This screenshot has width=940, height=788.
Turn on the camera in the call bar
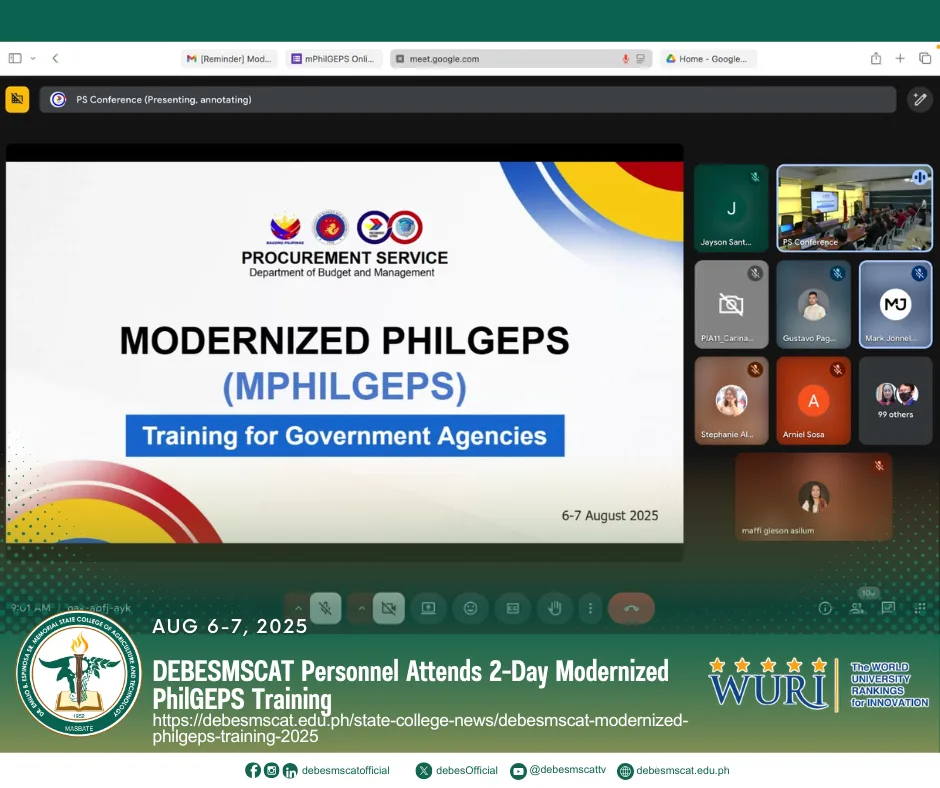click(388, 608)
